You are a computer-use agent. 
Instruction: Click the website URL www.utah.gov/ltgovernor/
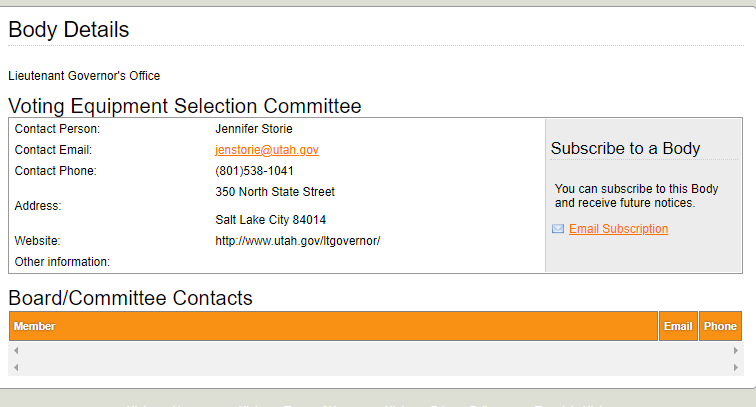point(298,241)
